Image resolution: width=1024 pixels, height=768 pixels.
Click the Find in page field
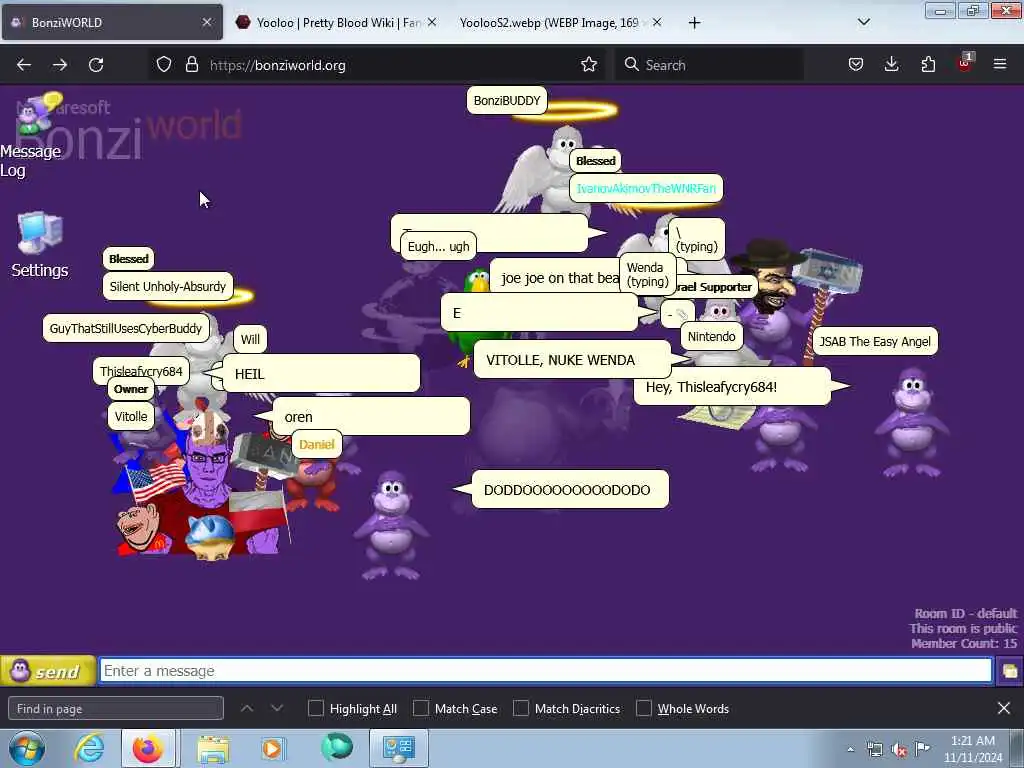point(116,709)
